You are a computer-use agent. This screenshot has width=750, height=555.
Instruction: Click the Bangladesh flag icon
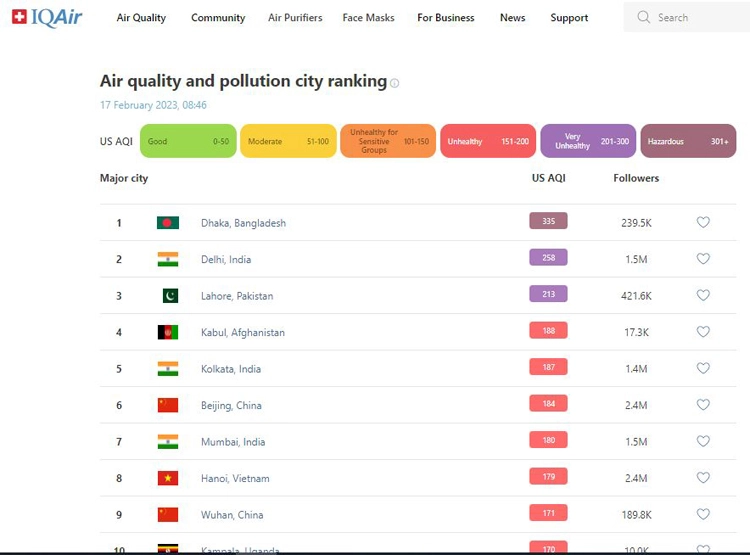tap(168, 223)
